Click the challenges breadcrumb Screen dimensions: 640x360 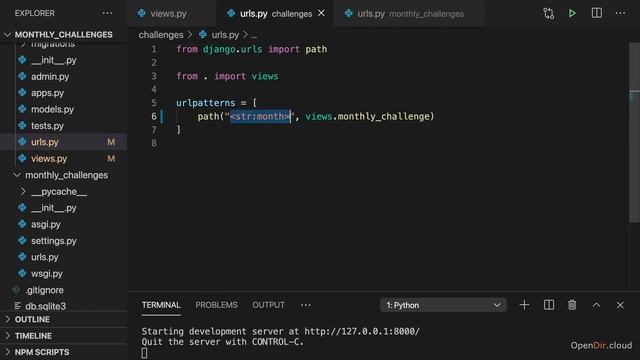pyautogui.click(x=161, y=35)
